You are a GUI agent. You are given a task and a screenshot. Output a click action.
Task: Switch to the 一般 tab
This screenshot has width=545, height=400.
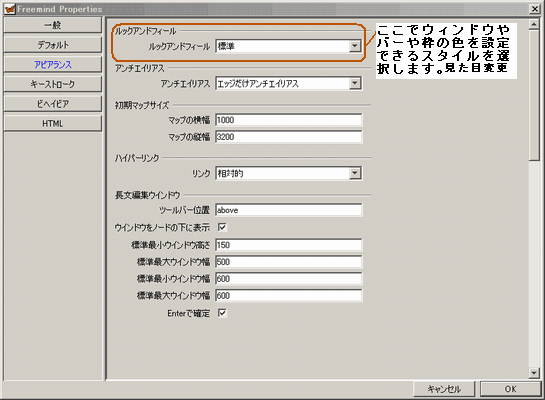pos(52,25)
